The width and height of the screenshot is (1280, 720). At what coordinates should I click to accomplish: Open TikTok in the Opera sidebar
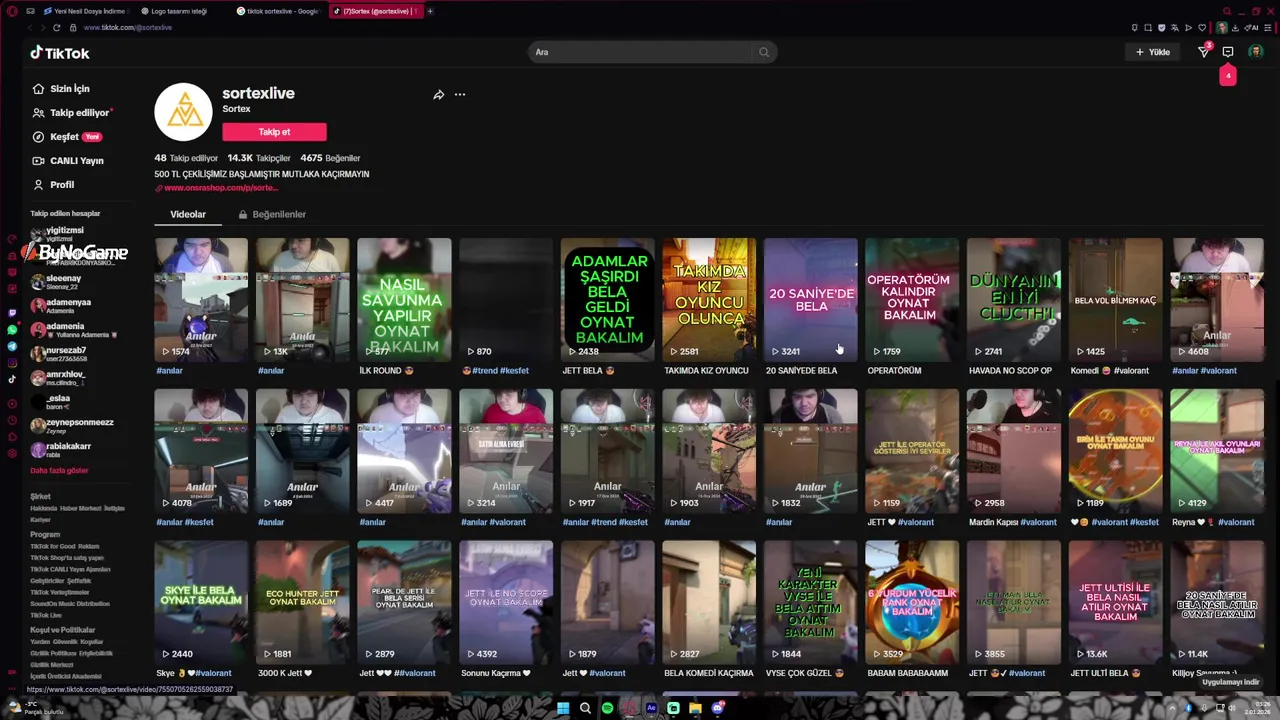(x=12, y=379)
